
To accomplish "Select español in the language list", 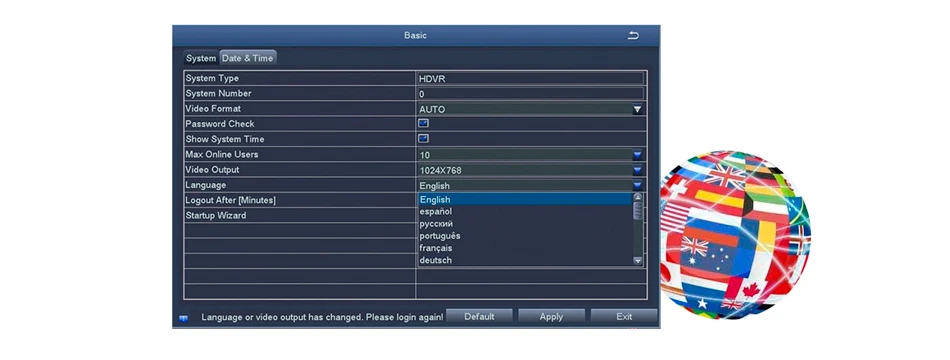I will pos(525,212).
